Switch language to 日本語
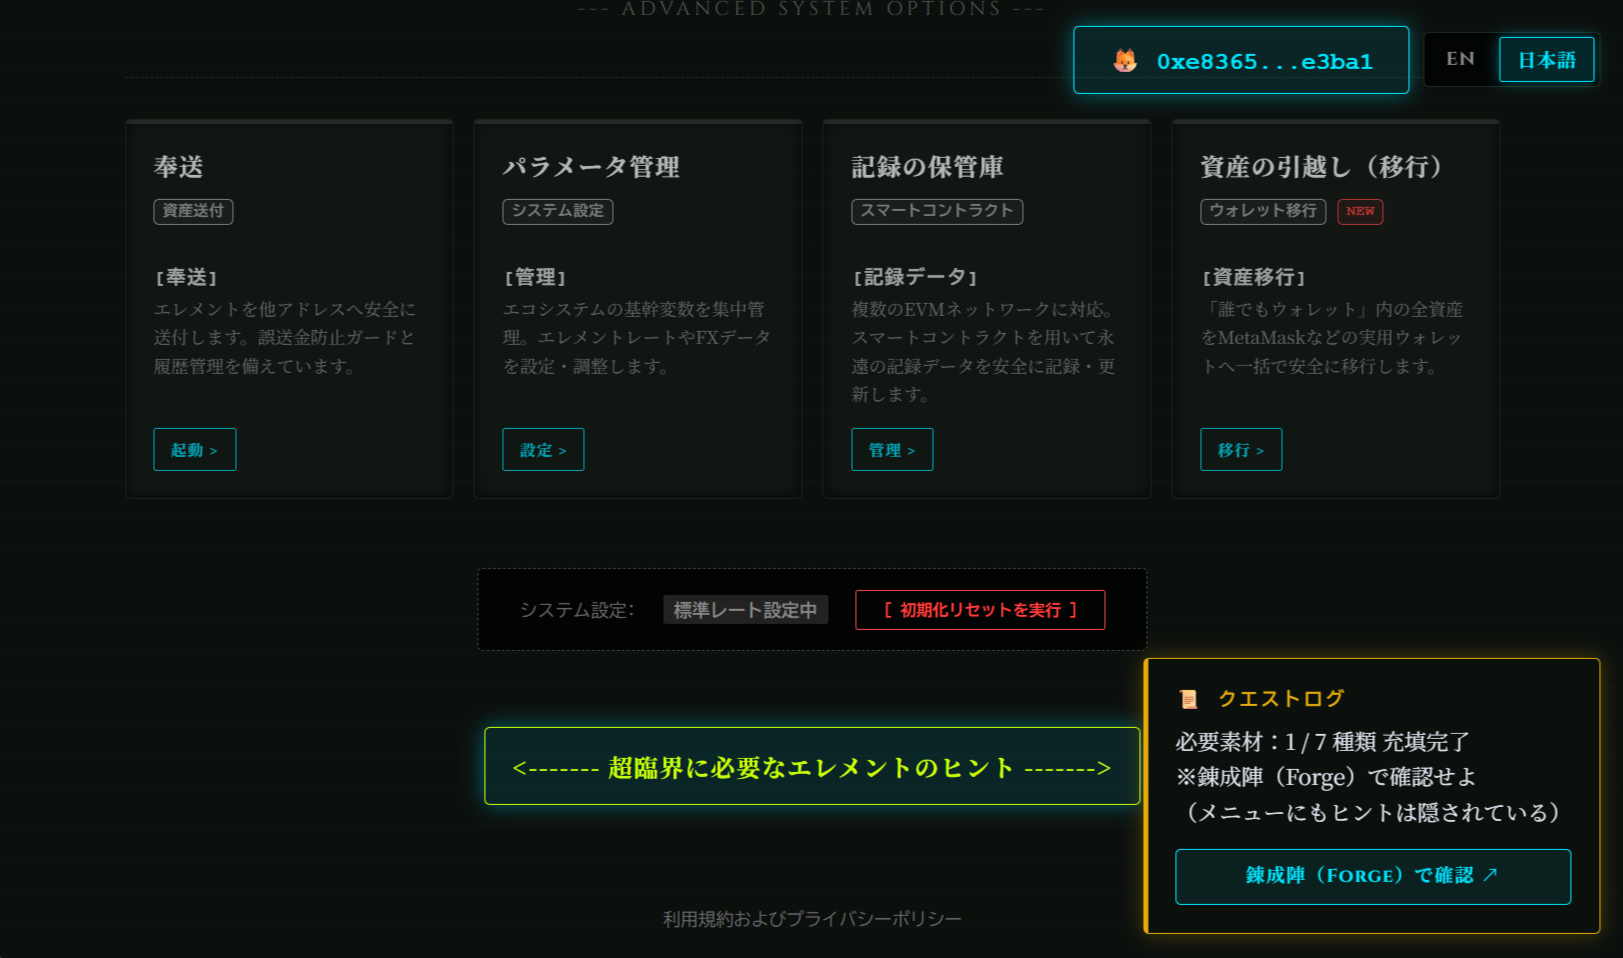Image resolution: width=1623 pixels, height=958 pixels. coord(1546,60)
